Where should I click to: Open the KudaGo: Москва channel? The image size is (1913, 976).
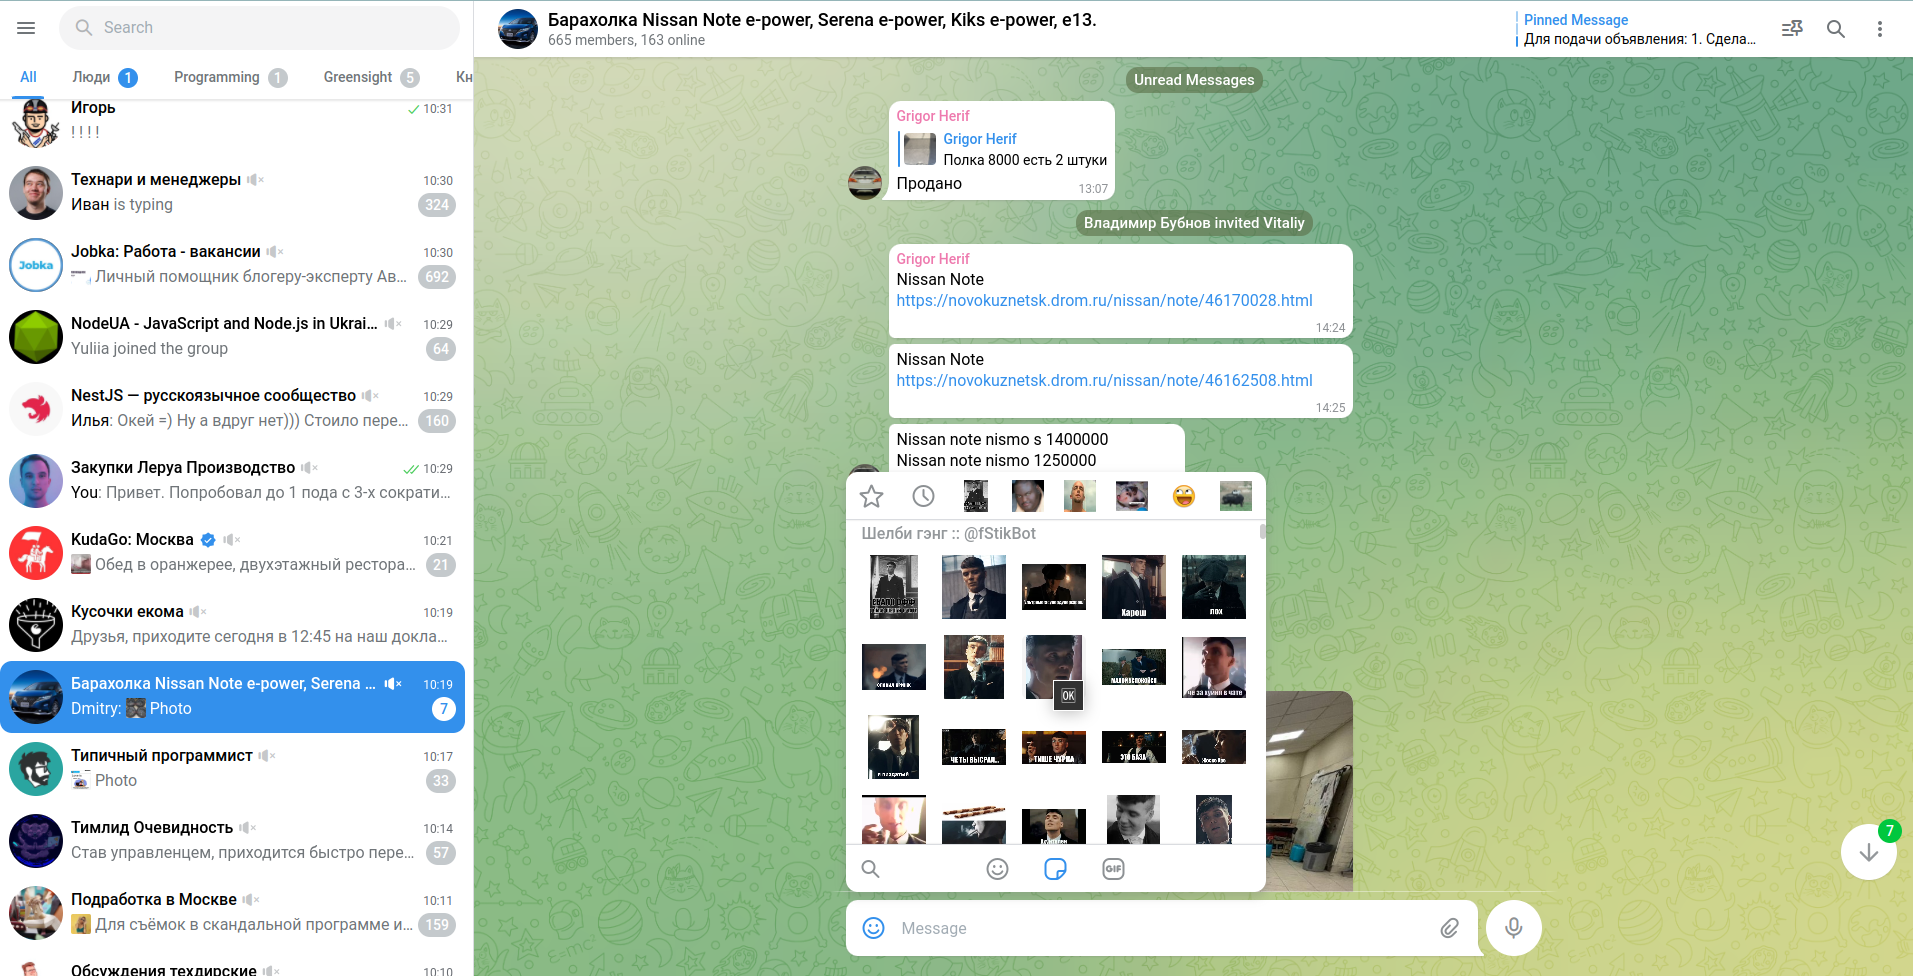click(x=233, y=553)
